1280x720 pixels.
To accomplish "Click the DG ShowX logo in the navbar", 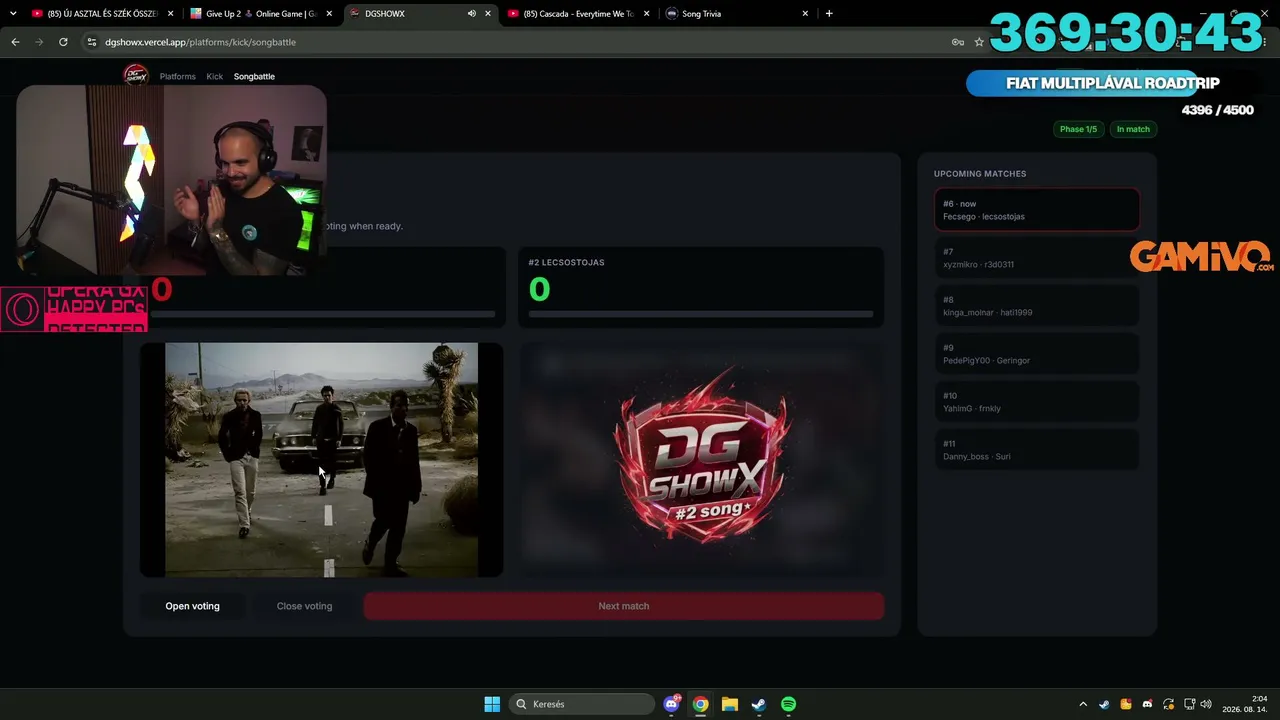I will click(135, 75).
